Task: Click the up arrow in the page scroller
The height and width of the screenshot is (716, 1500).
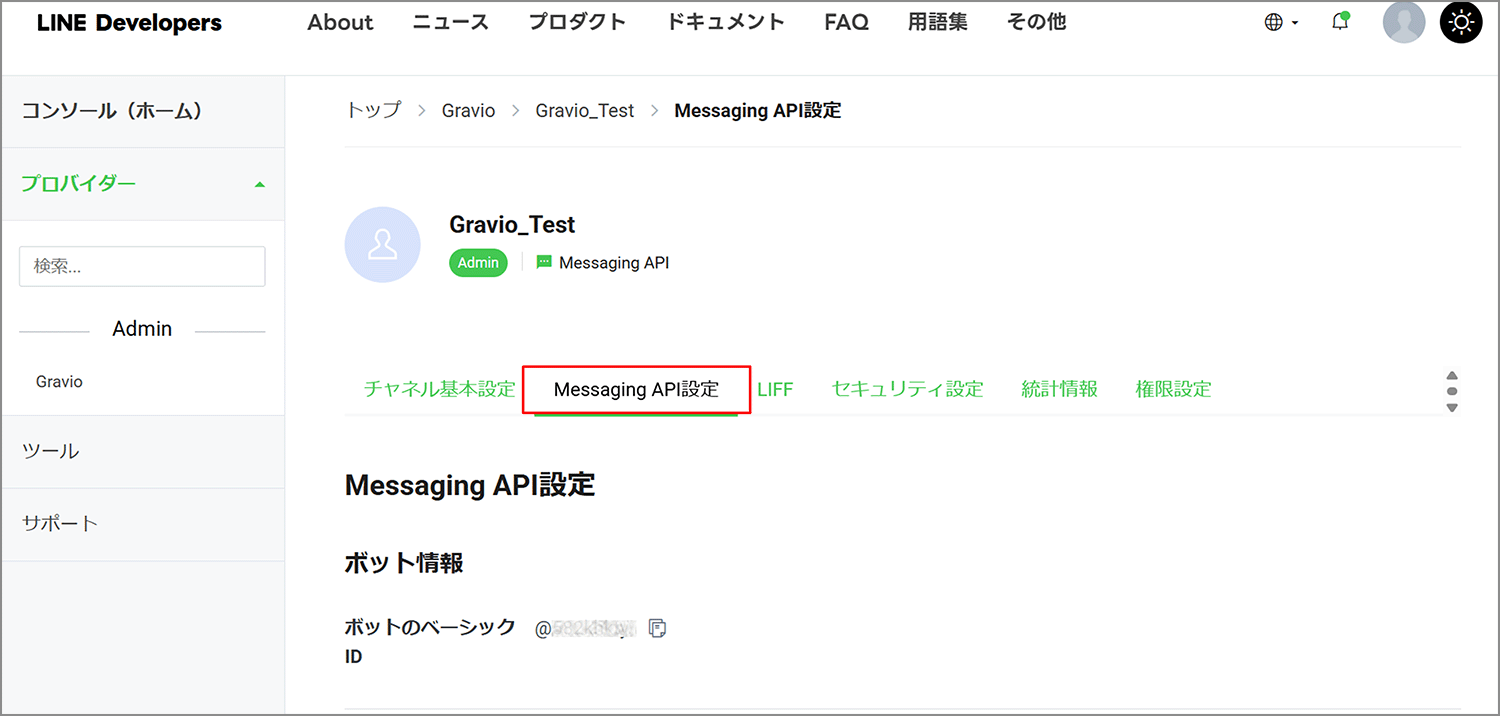Action: pyautogui.click(x=1452, y=375)
